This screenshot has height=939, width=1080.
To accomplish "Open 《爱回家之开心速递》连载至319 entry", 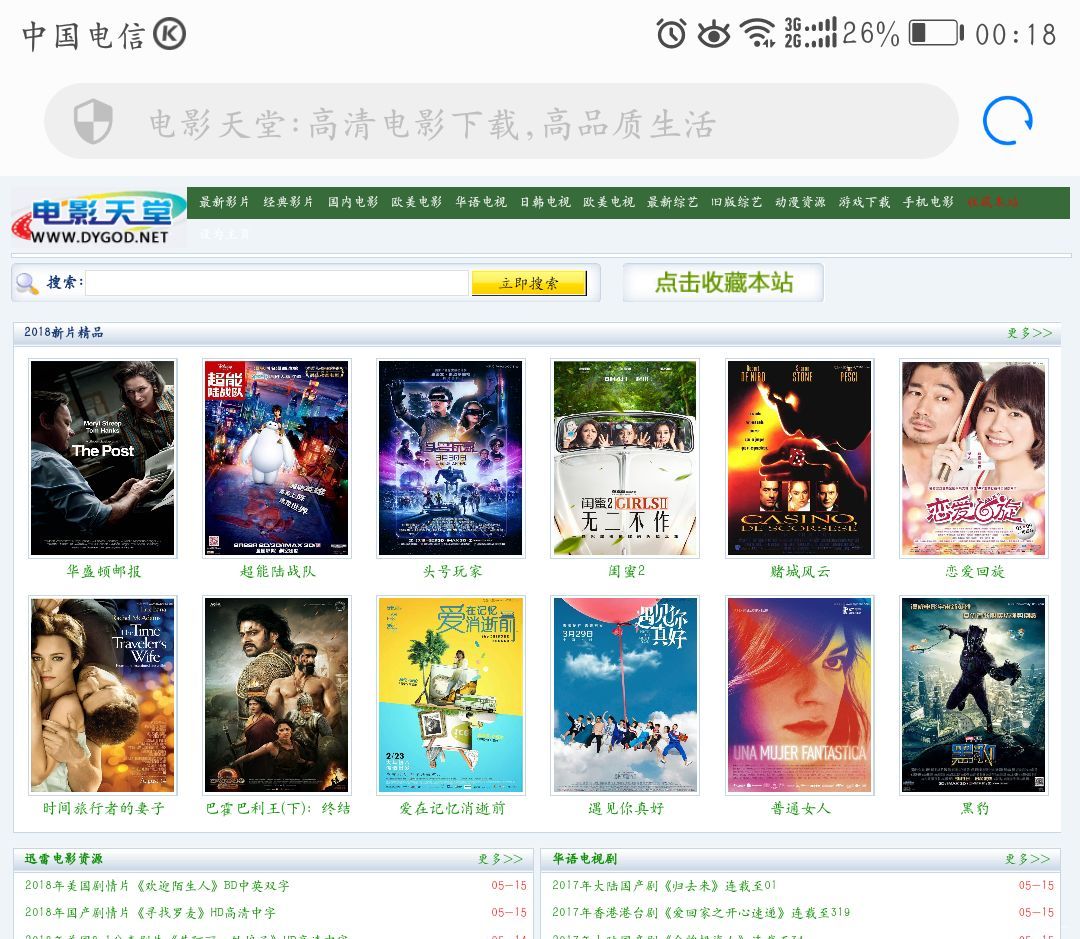I will (x=700, y=912).
